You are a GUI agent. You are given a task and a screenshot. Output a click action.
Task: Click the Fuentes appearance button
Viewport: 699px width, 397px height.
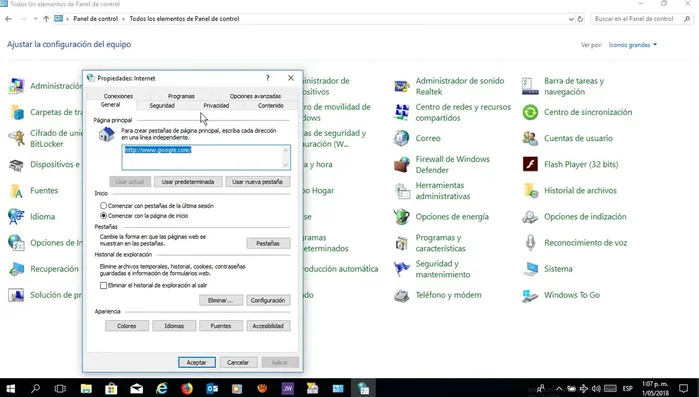pos(221,326)
